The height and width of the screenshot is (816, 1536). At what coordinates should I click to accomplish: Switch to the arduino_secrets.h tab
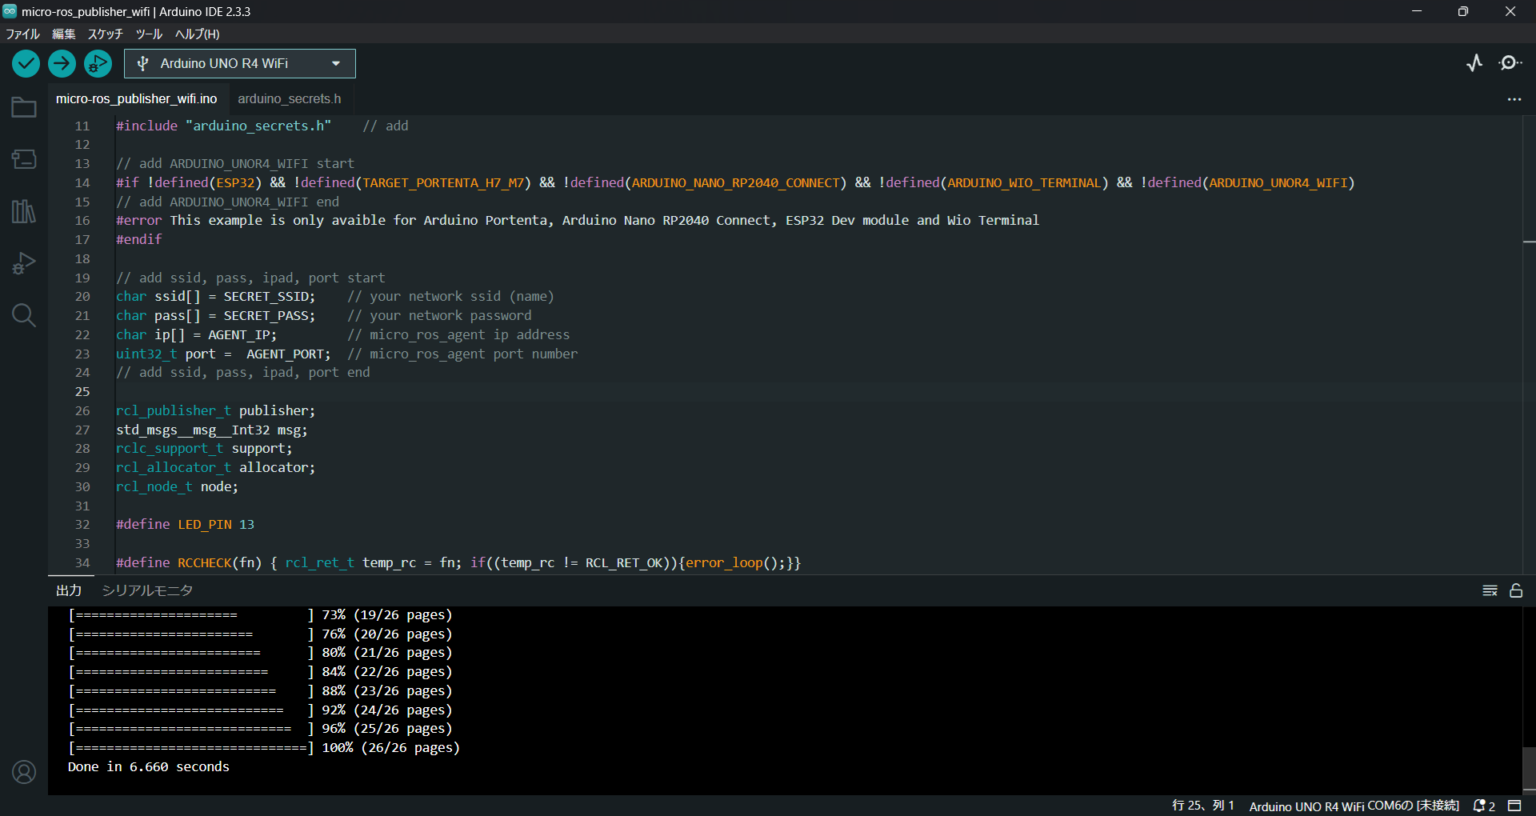tap(289, 99)
